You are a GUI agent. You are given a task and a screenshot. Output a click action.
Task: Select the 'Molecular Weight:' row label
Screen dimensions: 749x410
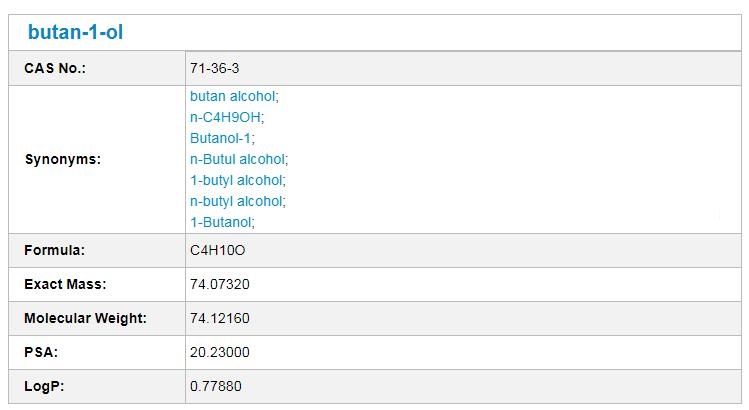(x=85, y=318)
